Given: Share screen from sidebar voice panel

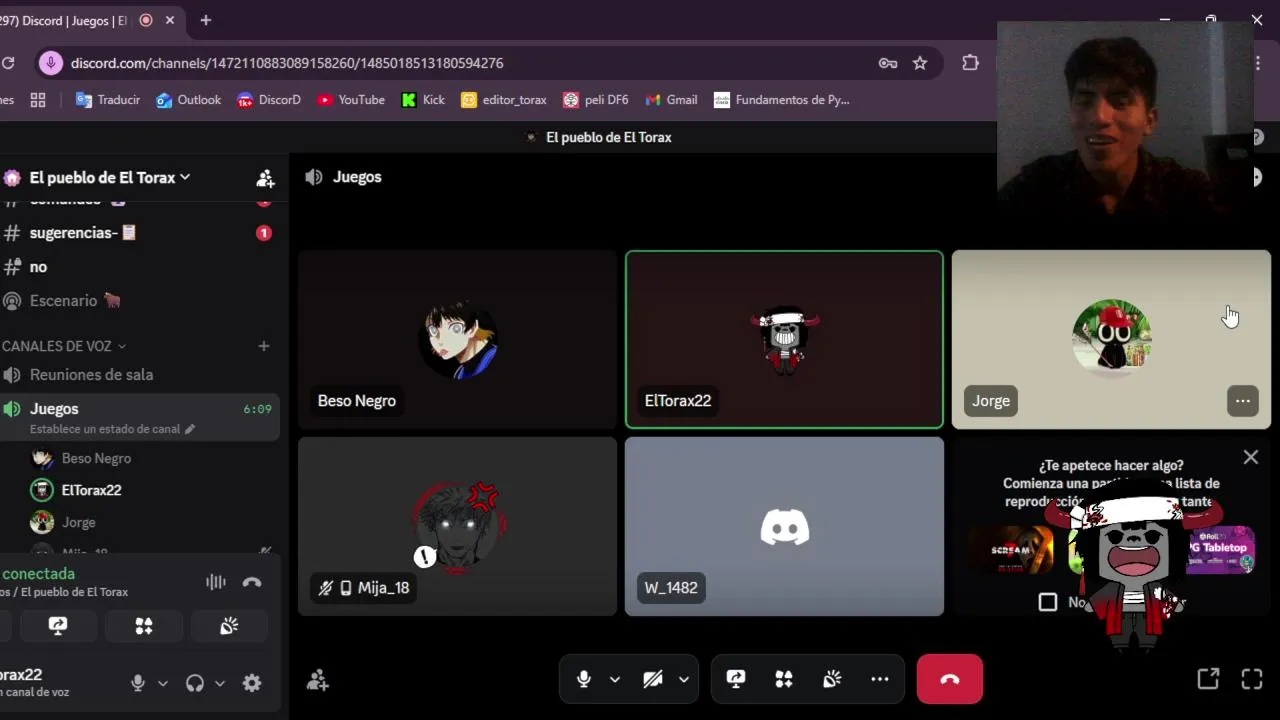Looking at the screenshot, I should tap(58, 626).
